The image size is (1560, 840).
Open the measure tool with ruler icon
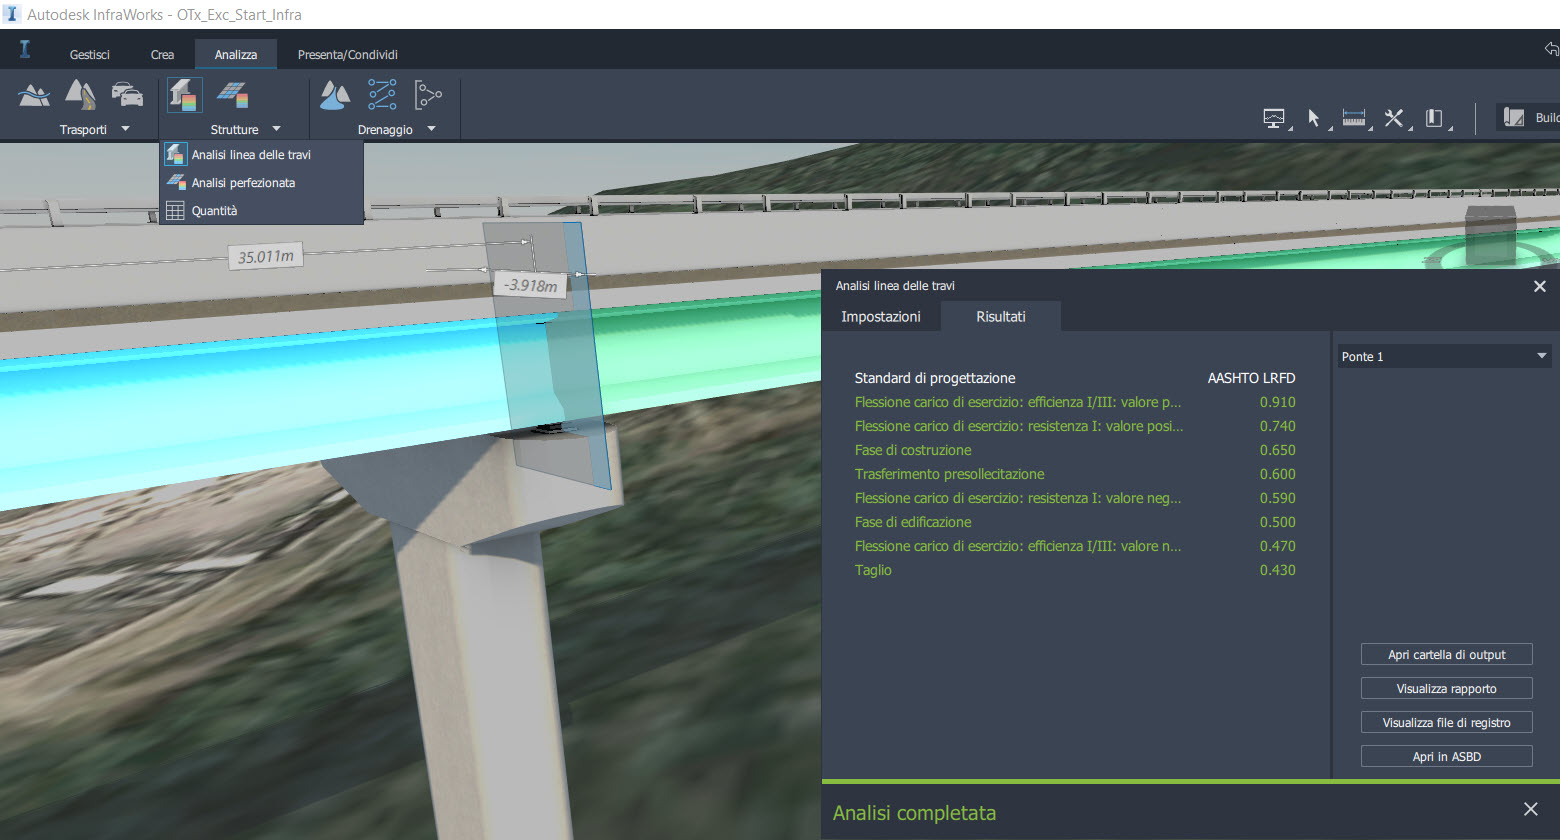1355,117
